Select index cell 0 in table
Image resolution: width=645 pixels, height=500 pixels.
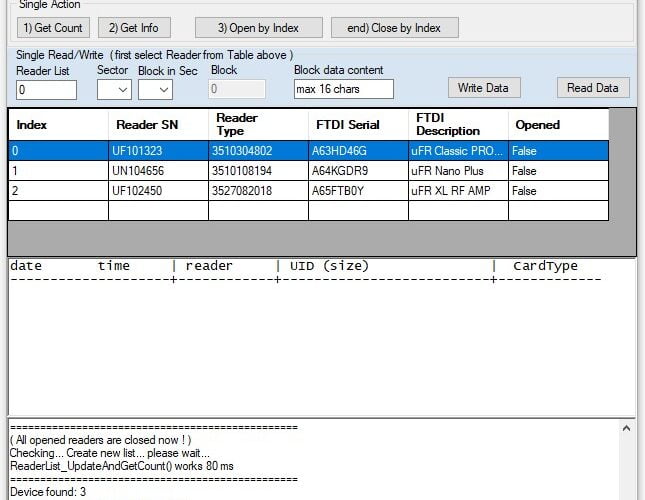[58, 150]
